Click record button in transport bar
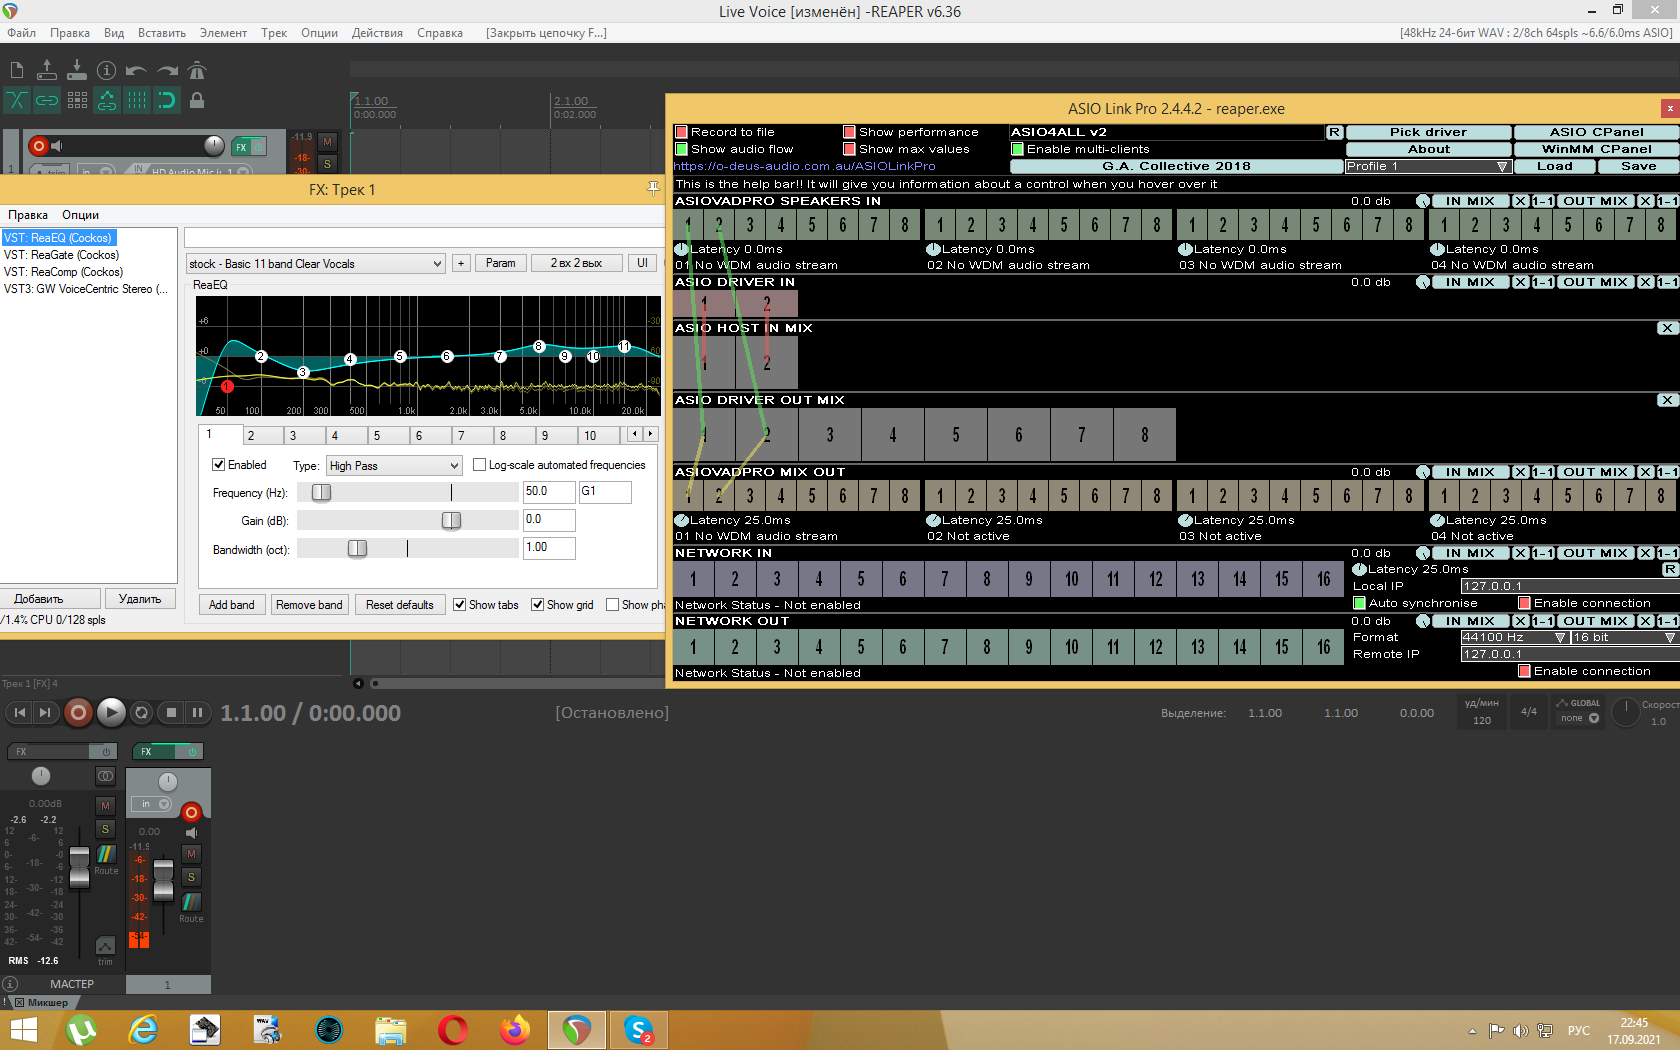1680x1050 pixels. click(78, 713)
